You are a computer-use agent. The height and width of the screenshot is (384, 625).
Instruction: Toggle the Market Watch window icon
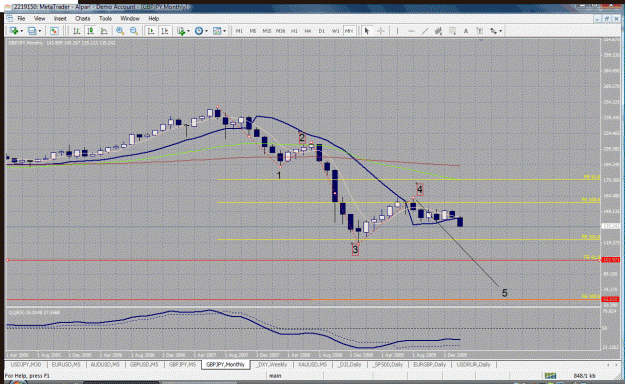(54, 31)
